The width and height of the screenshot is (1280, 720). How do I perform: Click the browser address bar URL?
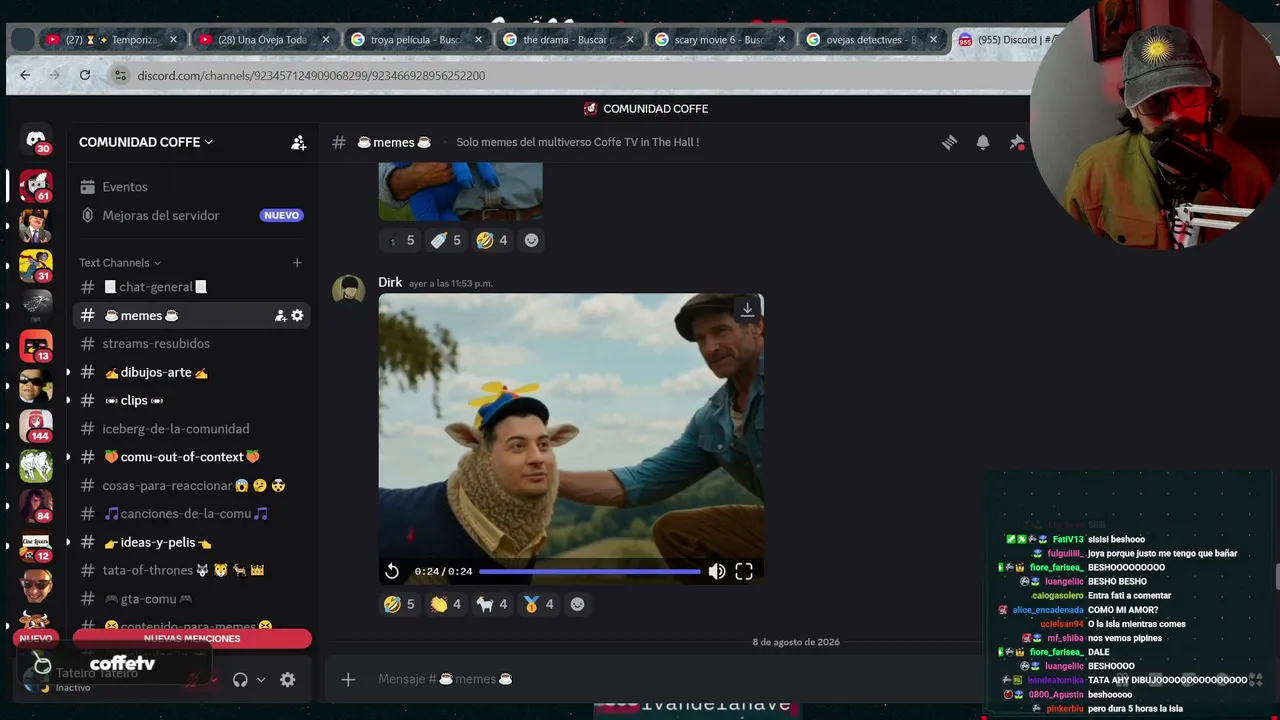(x=312, y=76)
